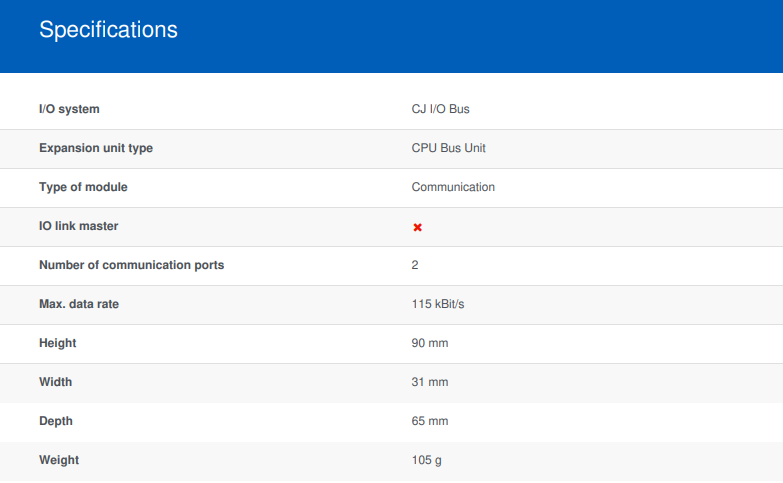
Task: Click the 'Communication' value
Action: pyautogui.click(x=453, y=187)
